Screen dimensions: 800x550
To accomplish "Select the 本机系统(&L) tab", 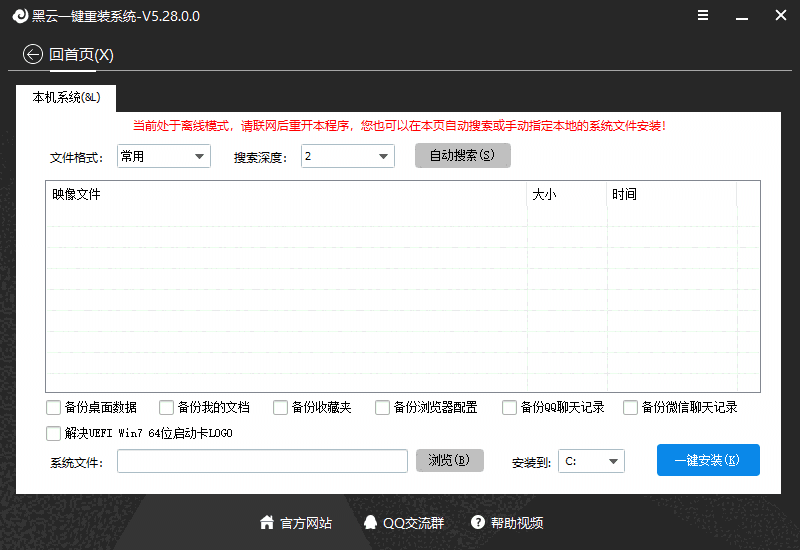I will coord(66,97).
